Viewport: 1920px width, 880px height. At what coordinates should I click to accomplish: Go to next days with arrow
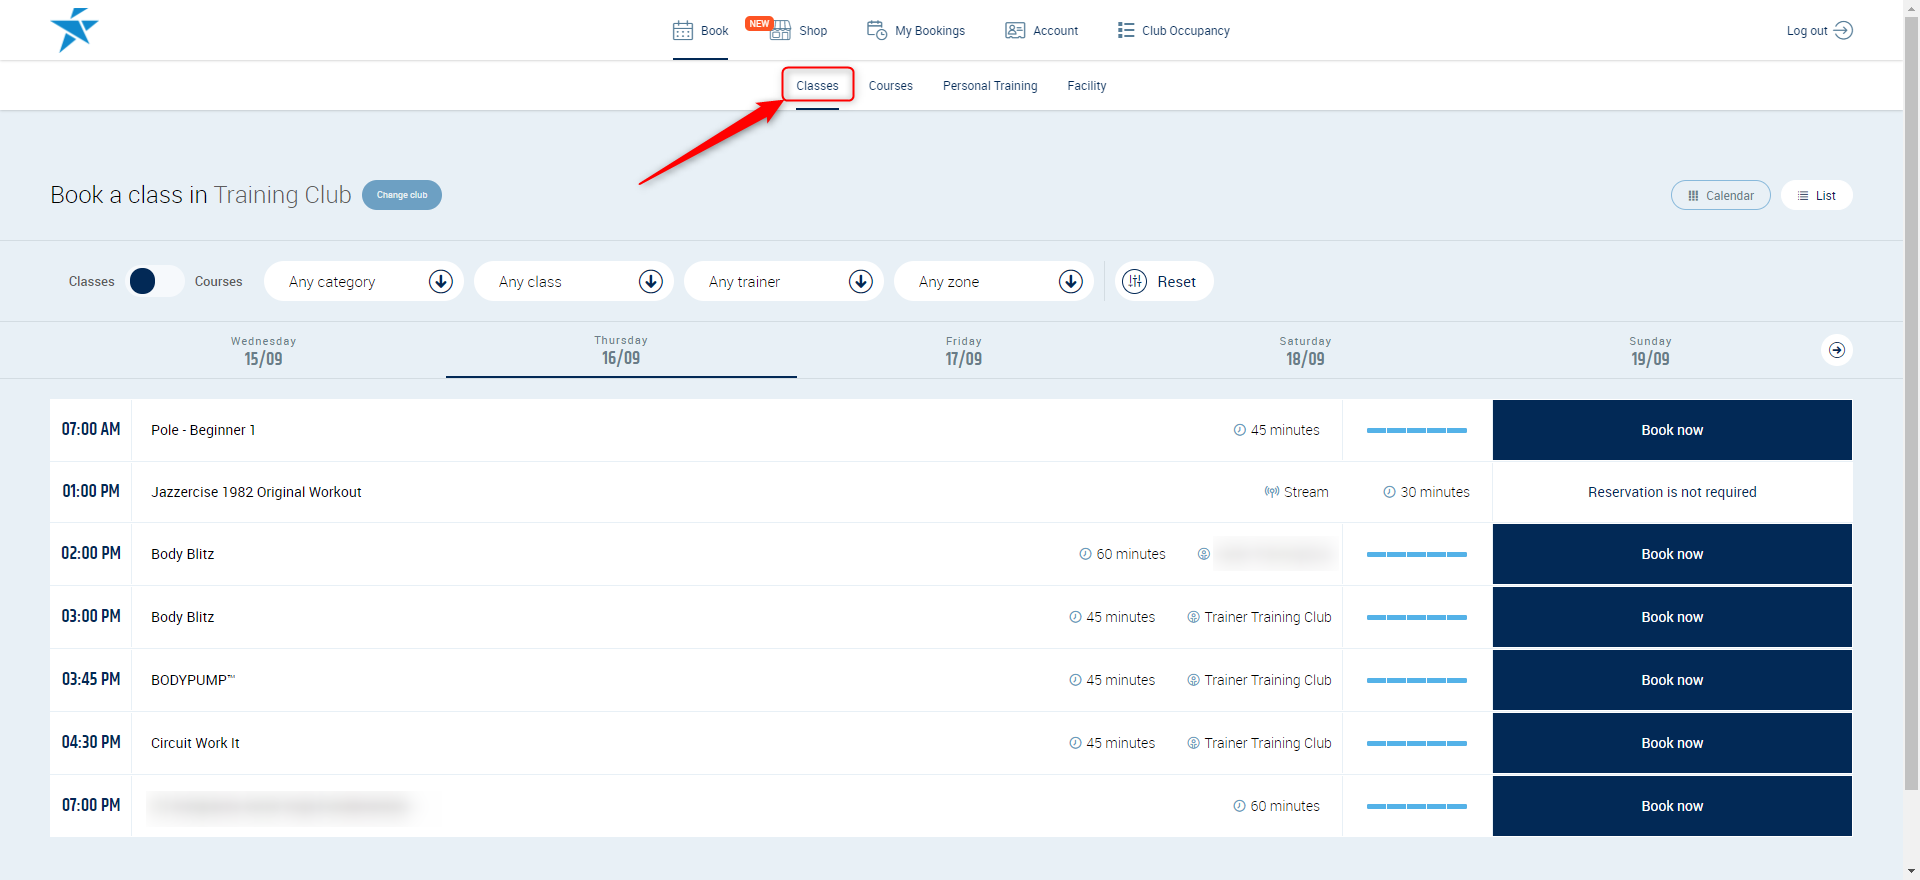pos(1836,350)
